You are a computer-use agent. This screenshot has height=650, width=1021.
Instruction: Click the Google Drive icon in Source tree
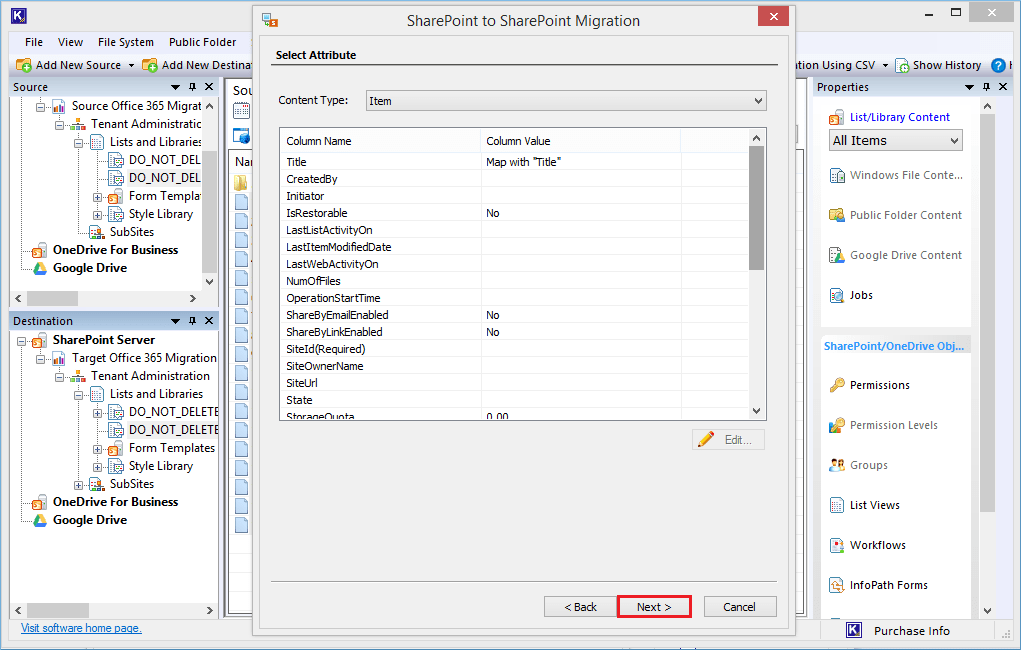tap(40, 268)
